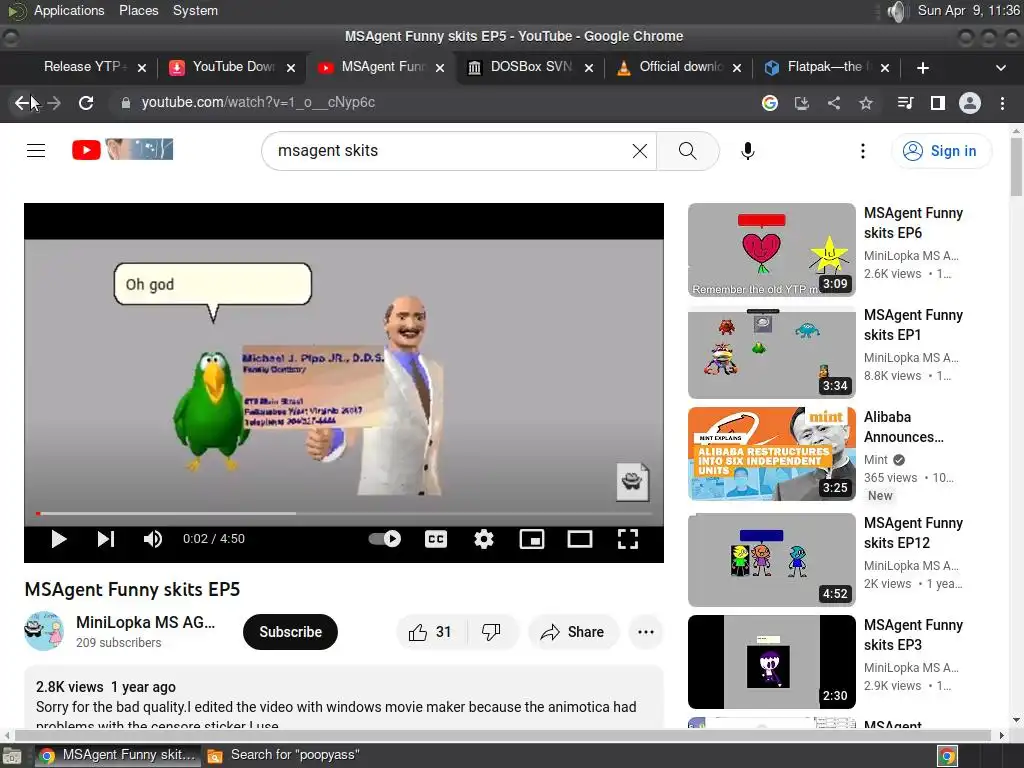
Task: Like the video with thumbs up
Action: pos(430,632)
